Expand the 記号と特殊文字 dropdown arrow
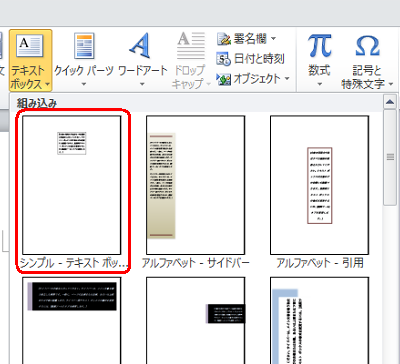 [391, 84]
